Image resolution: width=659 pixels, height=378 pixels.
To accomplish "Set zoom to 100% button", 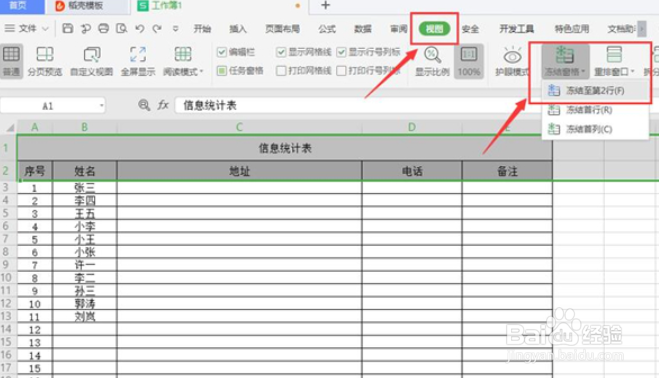I will click(469, 61).
